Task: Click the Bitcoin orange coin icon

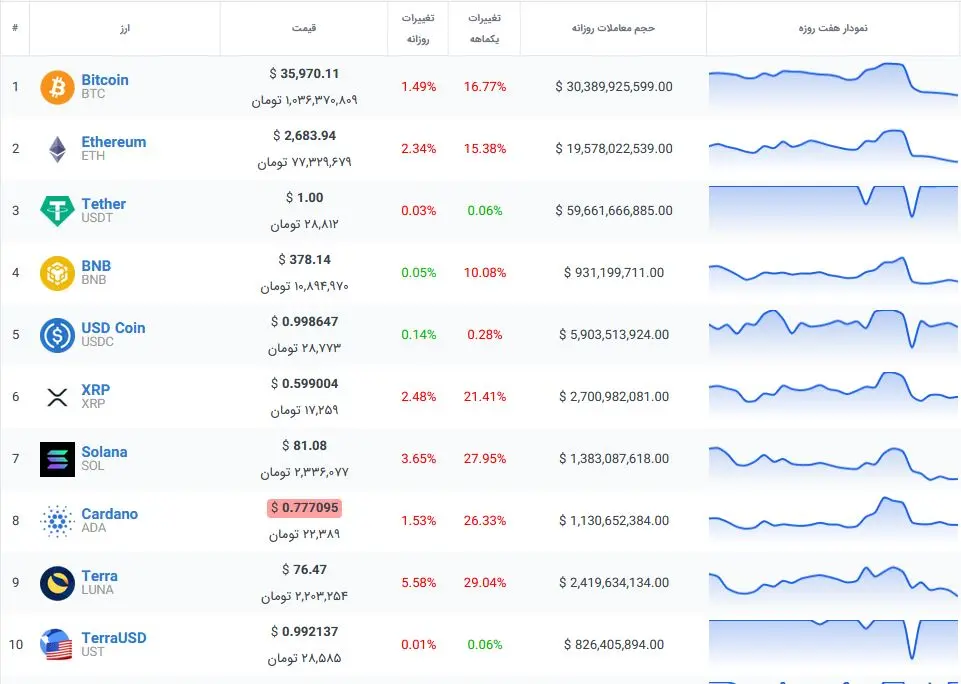Action: click(x=57, y=87)
